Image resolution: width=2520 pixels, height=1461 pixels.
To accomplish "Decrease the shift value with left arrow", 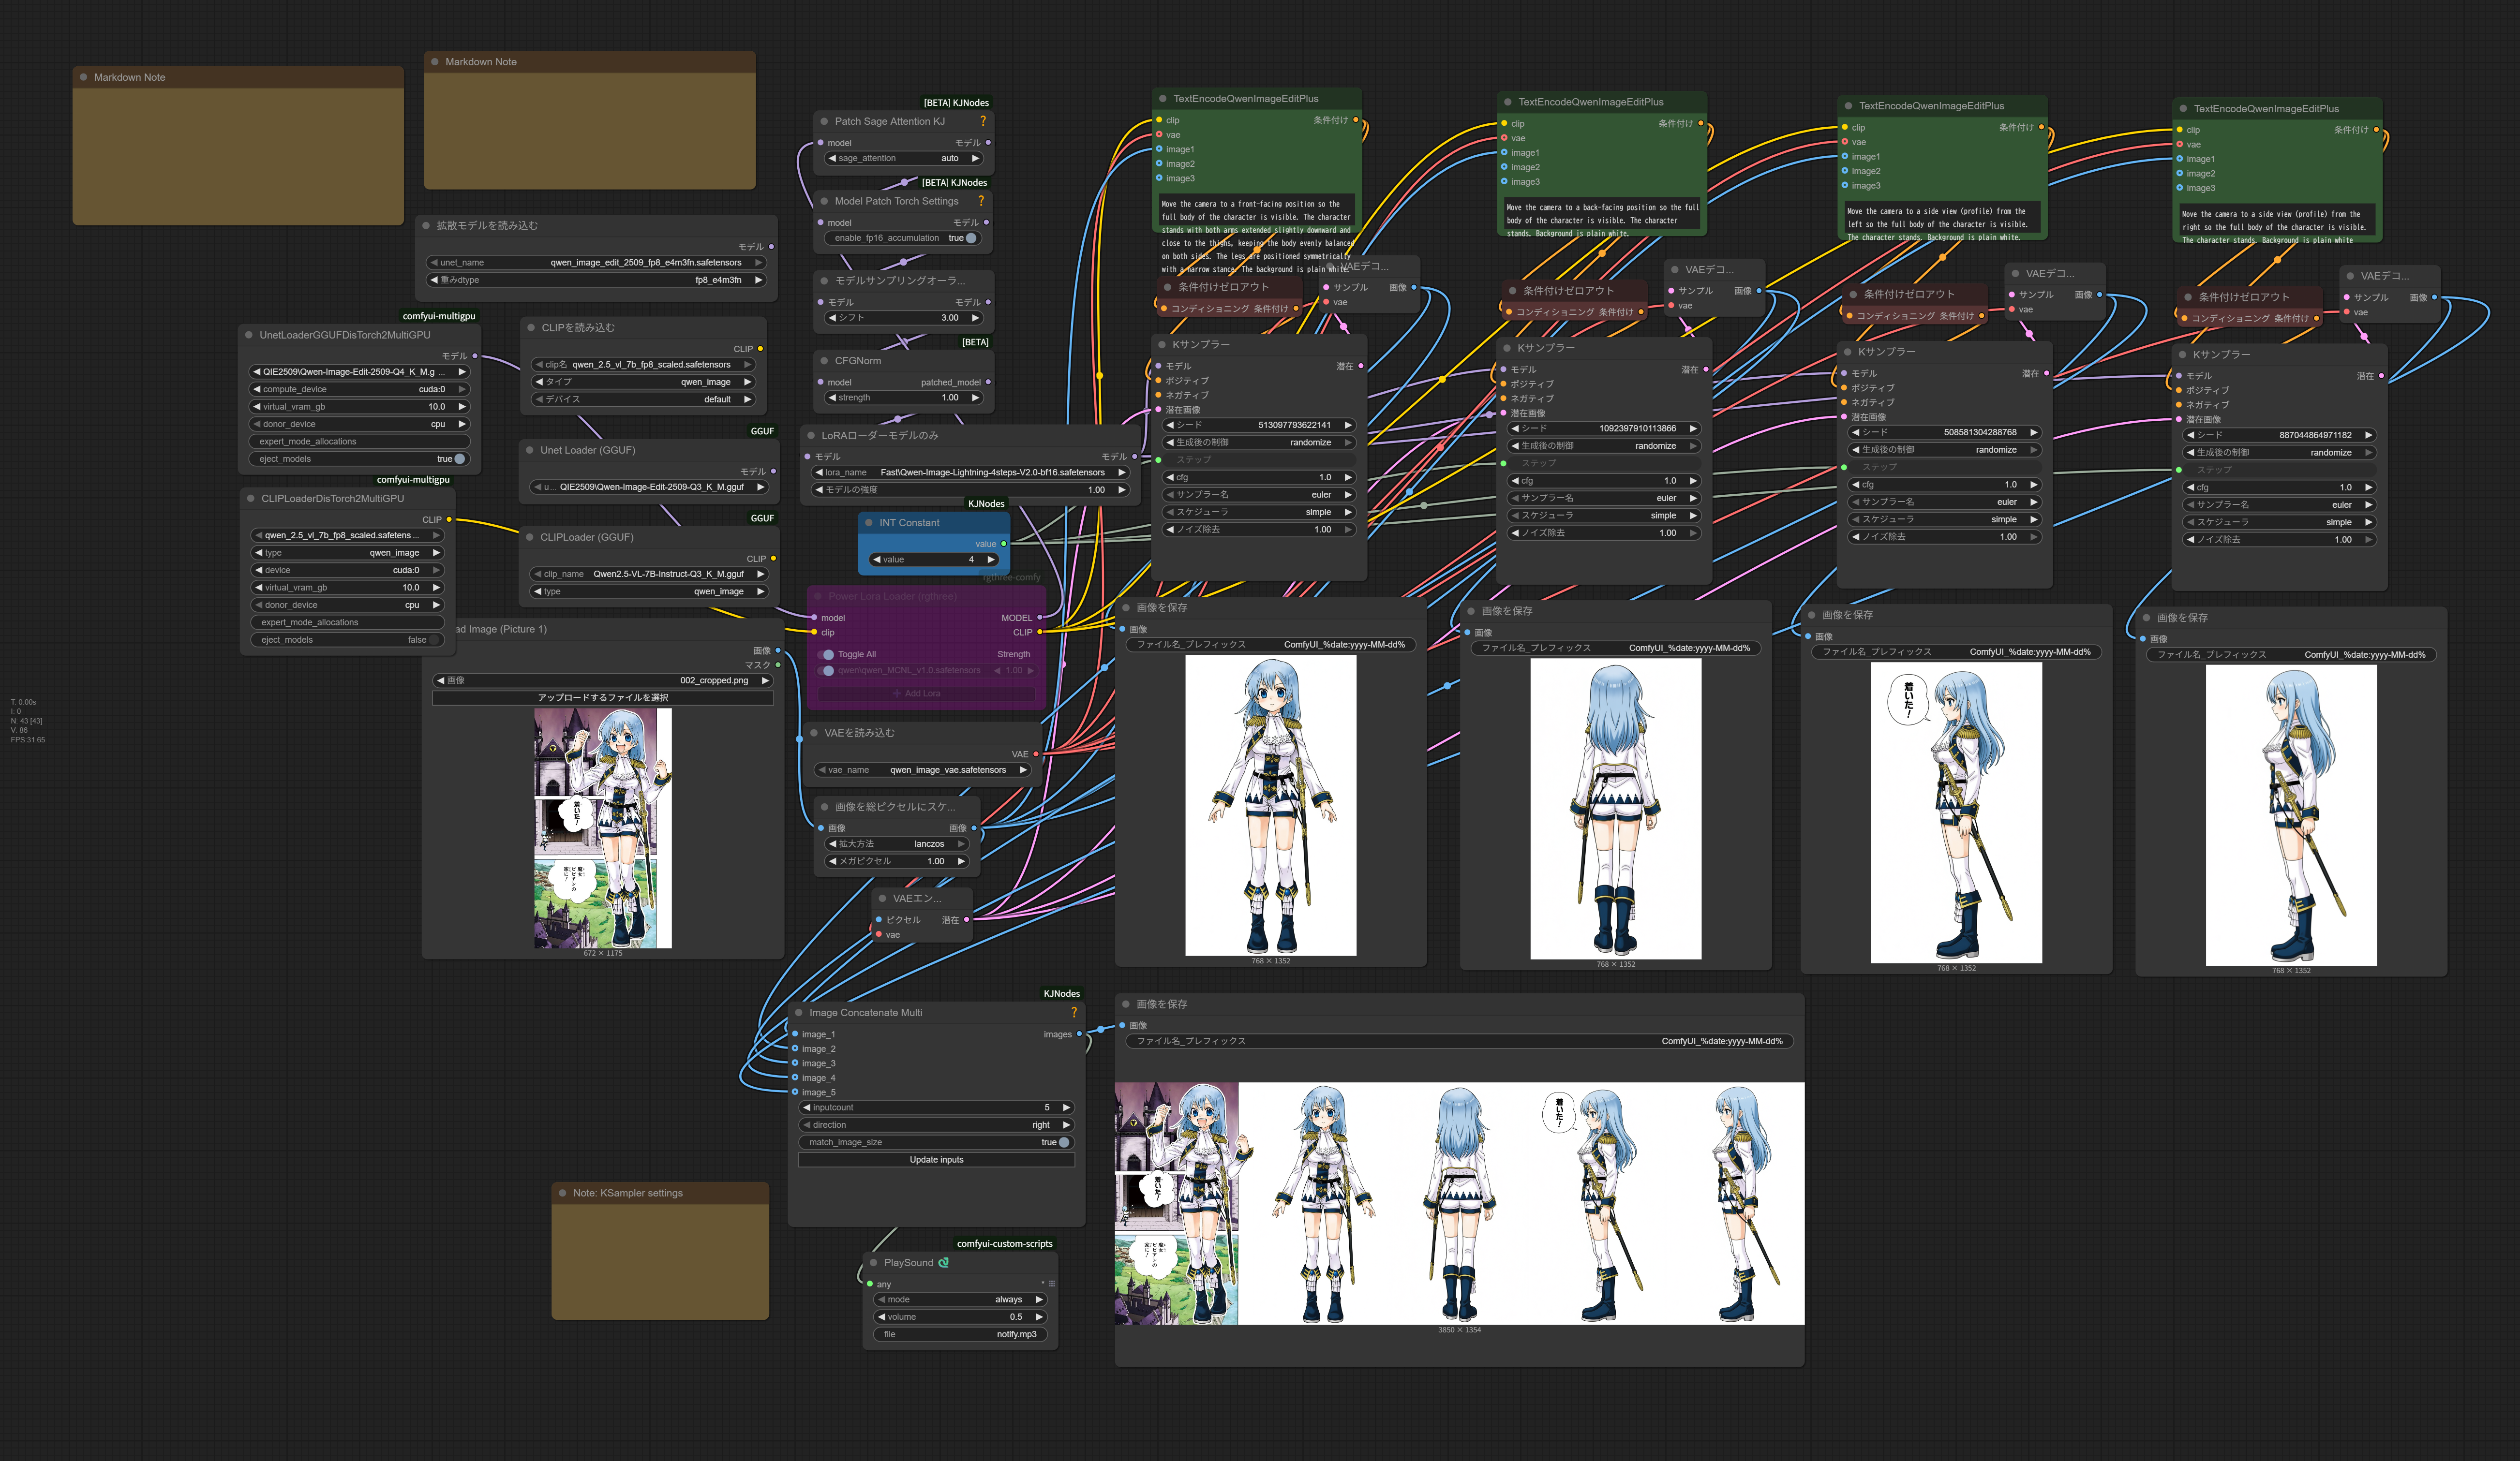I will coord(832,318).
